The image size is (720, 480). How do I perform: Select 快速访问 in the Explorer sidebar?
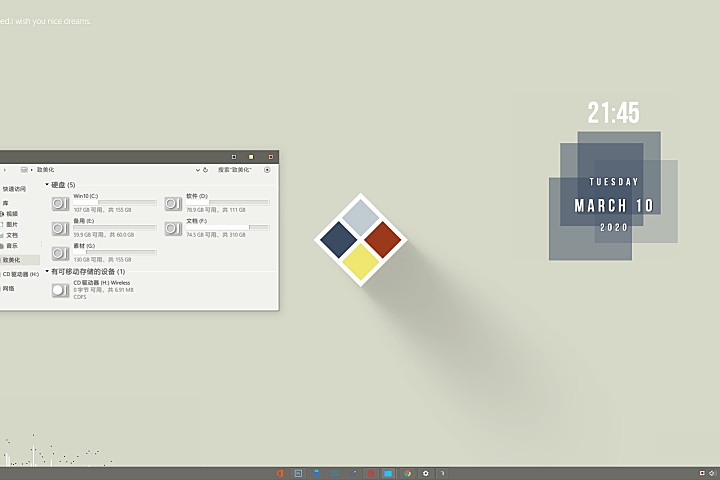[x=14, y=189]
